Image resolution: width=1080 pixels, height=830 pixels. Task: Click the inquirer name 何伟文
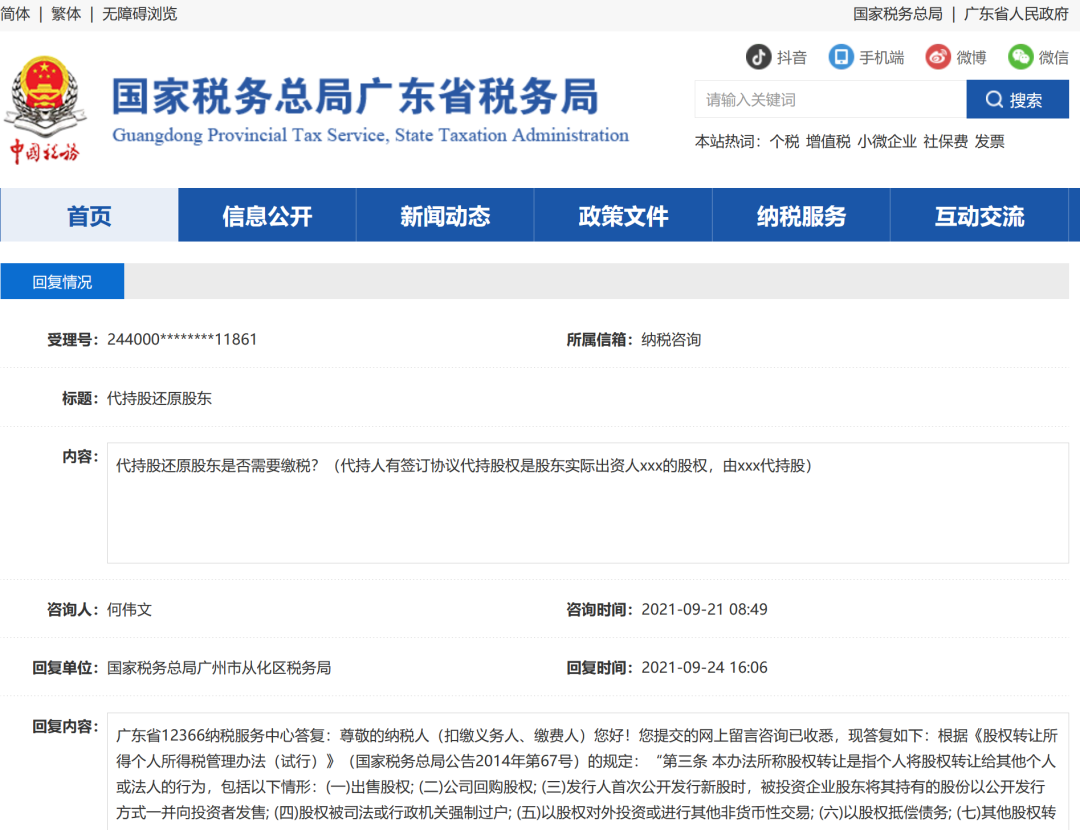coord(129,609)
